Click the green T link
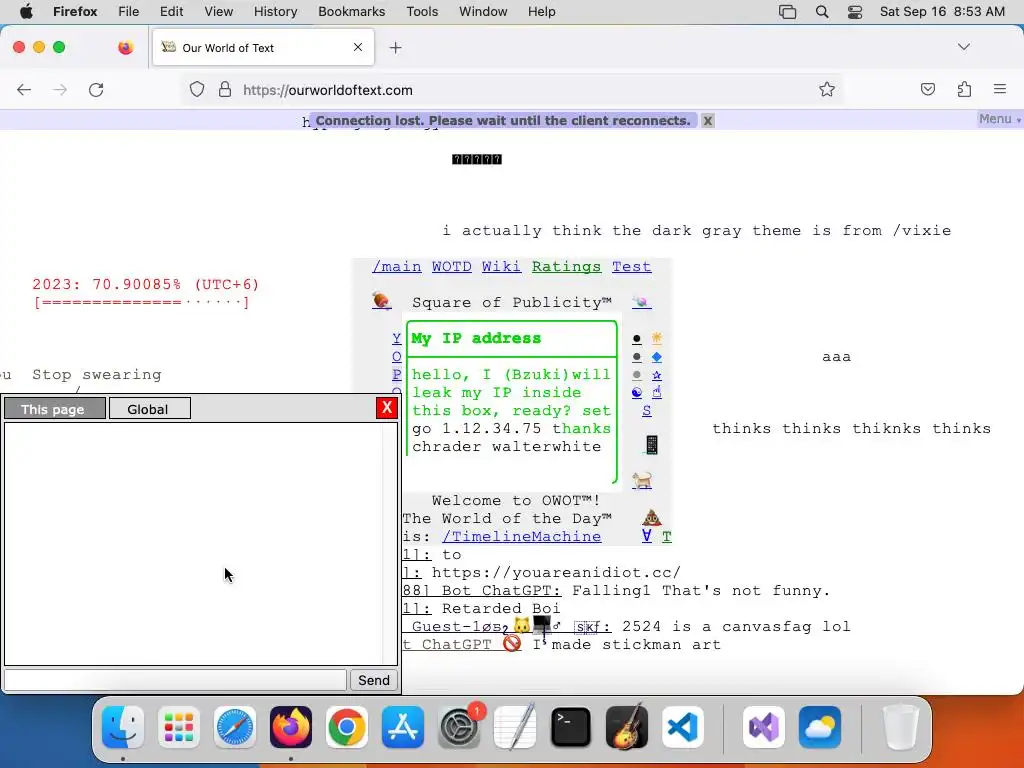The image size is (1024, 768). 666,536
